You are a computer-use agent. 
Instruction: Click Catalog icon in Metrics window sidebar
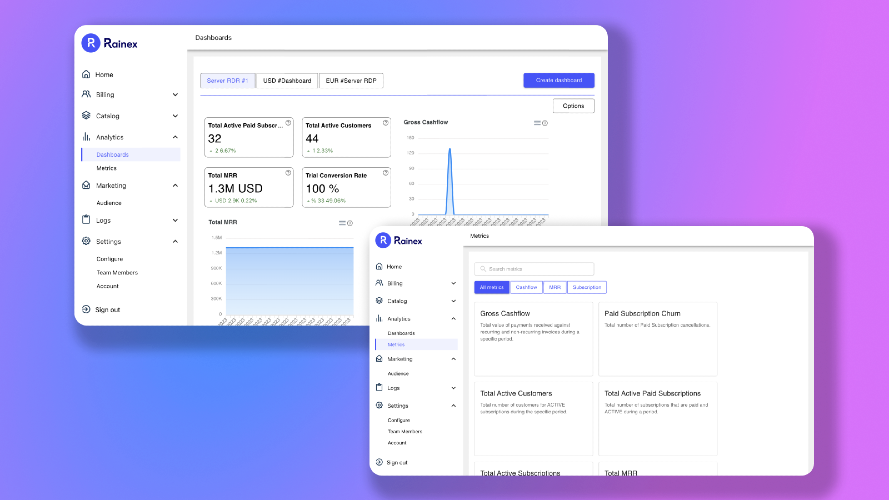(379, 300)
